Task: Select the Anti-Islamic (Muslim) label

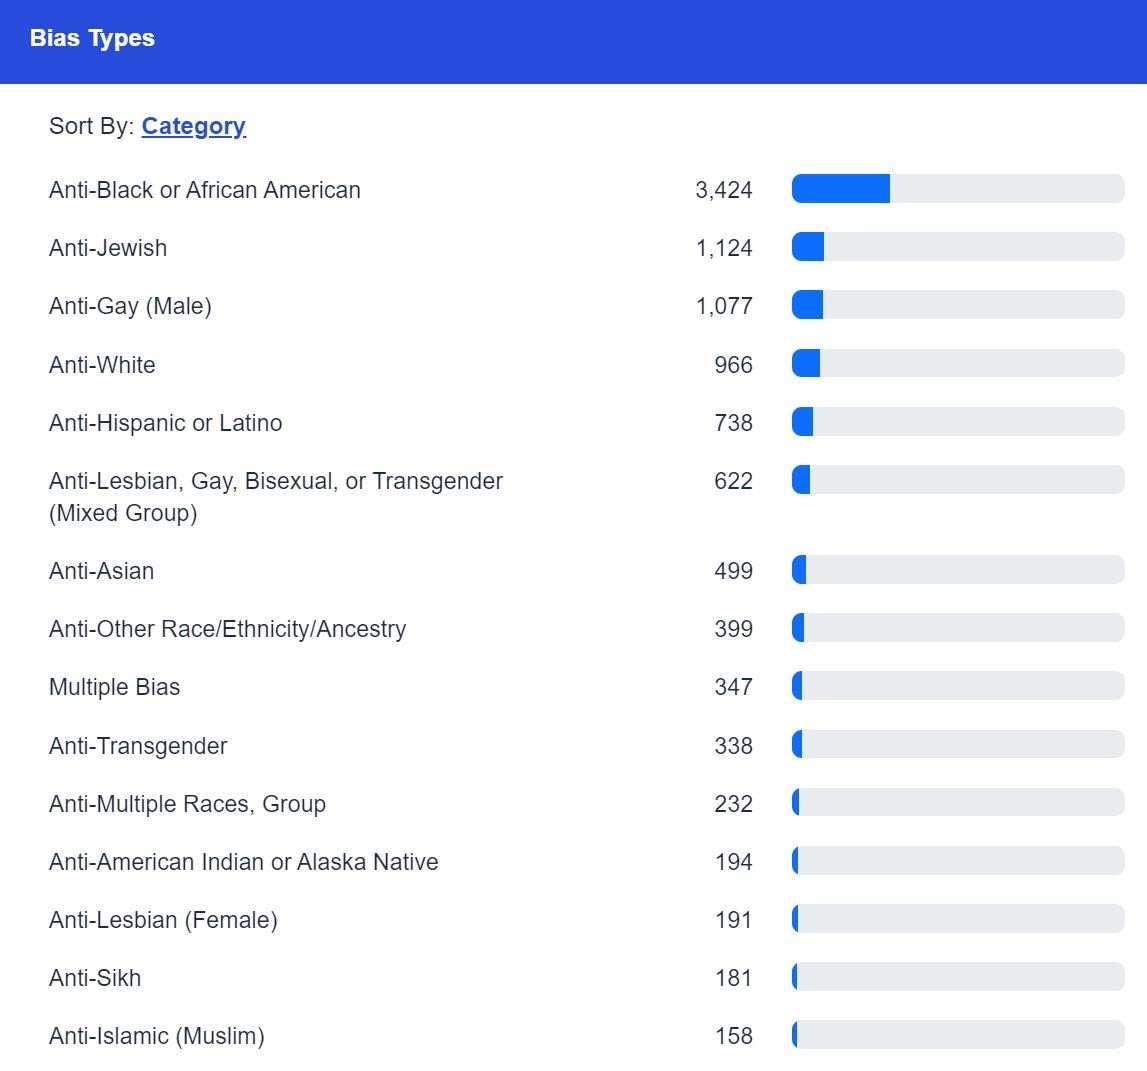Action: click(x=156, y=1036)
